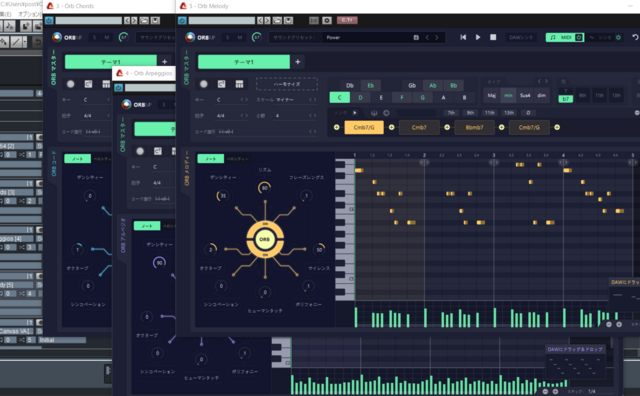This screenshot has width=640, height=396.
Task: Zoom out piano roll with minus icon
Action: point(609,324)
